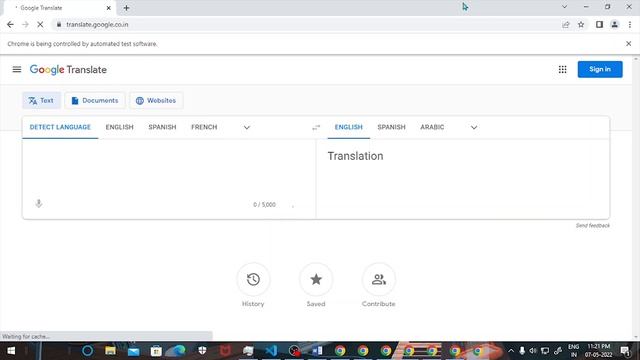Set target language to English
The height and width of the screenshot is (360, 640).
coord(349,127)
